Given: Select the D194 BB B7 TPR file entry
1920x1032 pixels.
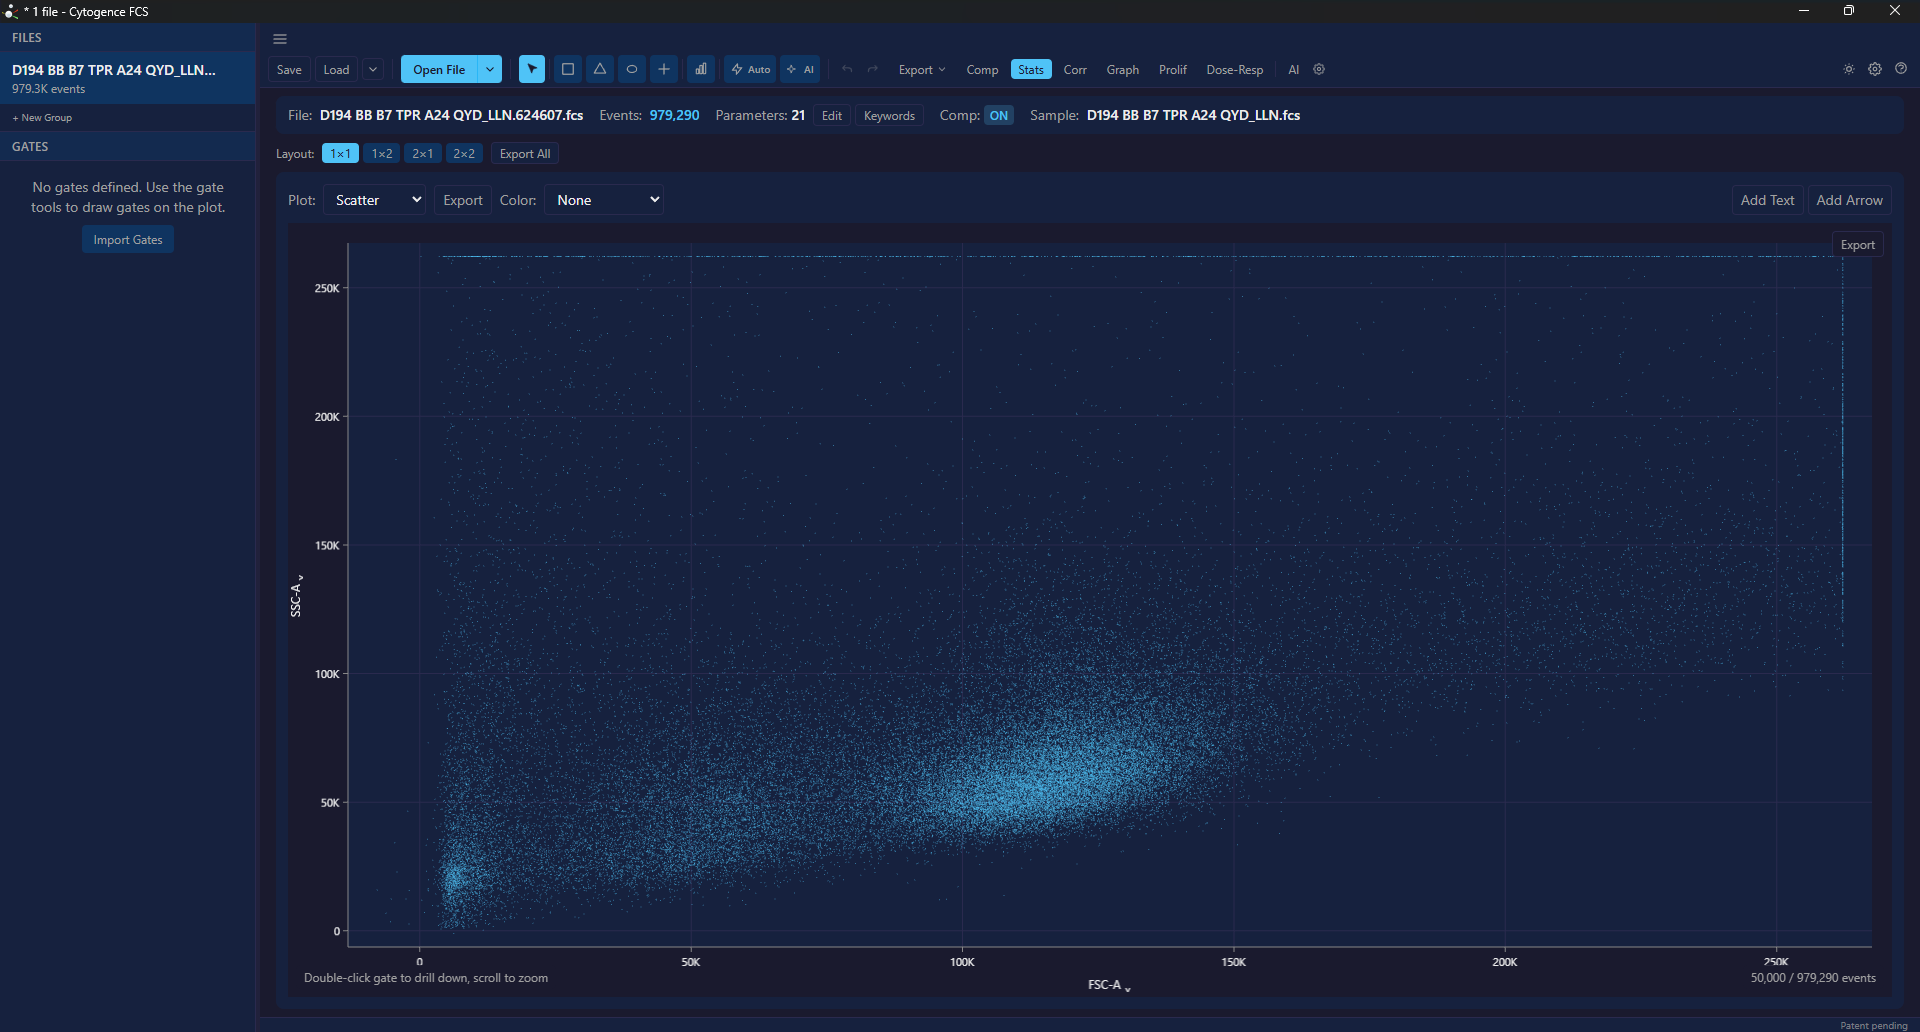Looking at the screenshot, I should point(128,78).
